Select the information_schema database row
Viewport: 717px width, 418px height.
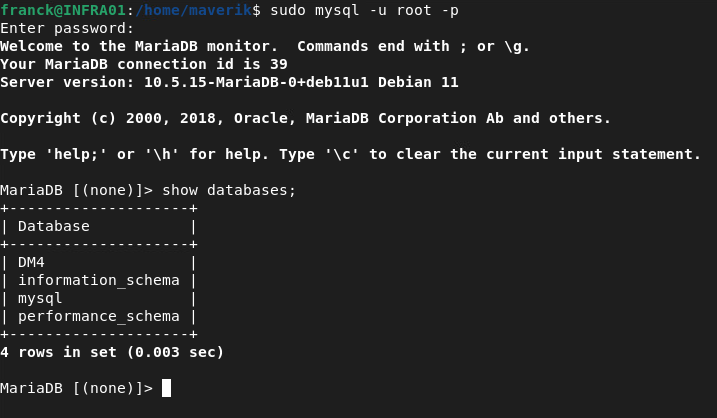coord(98,280)
